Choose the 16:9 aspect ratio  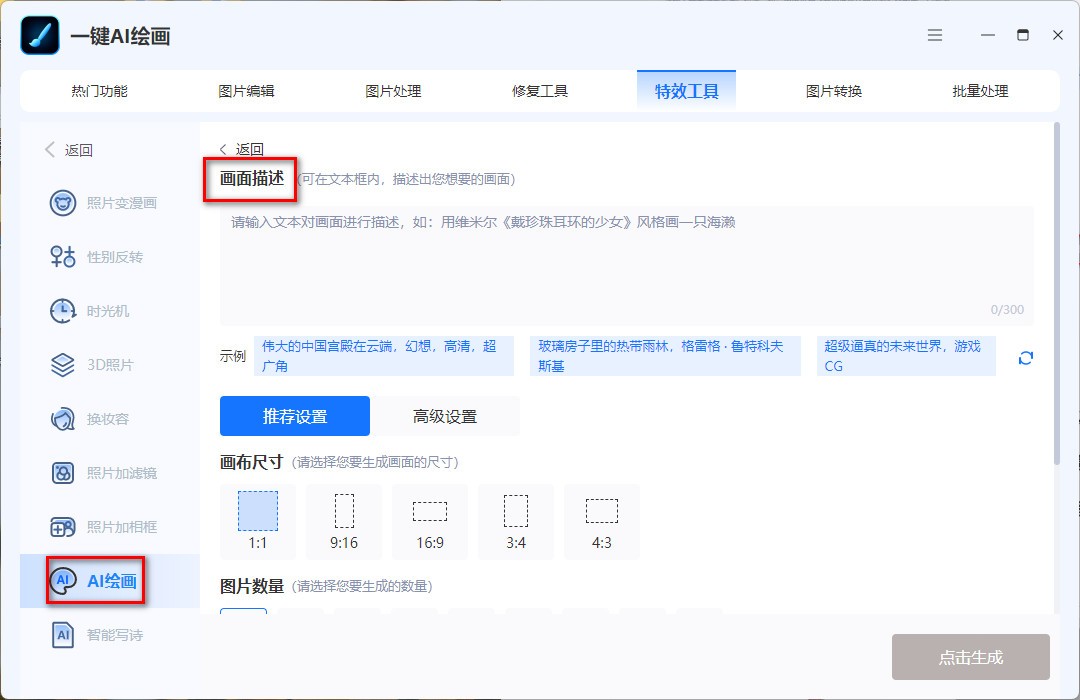[x=430, y=521]
